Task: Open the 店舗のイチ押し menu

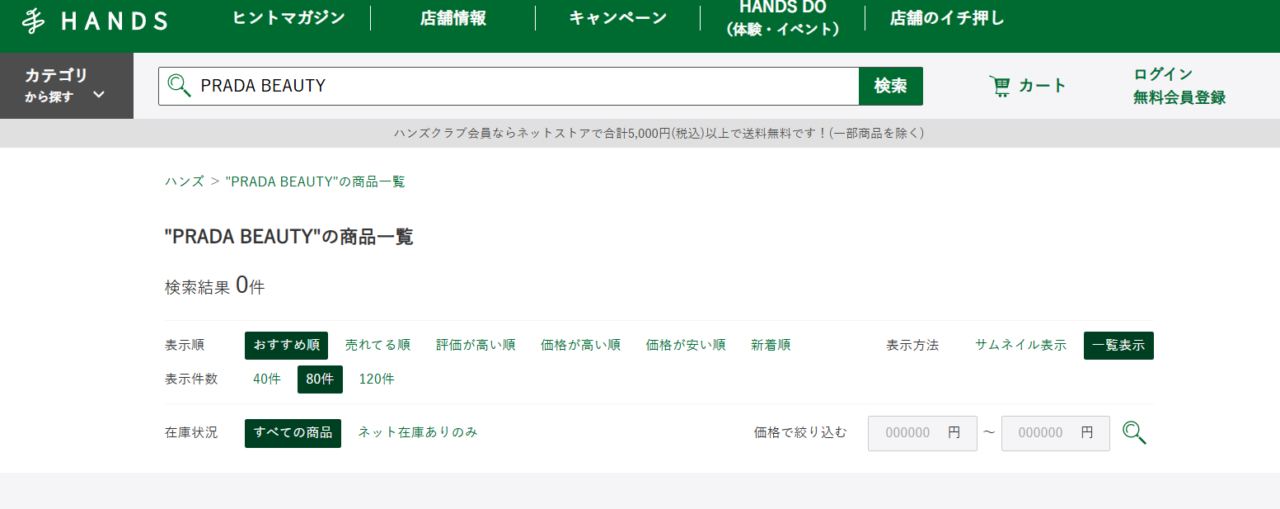Action: (947, 18)
